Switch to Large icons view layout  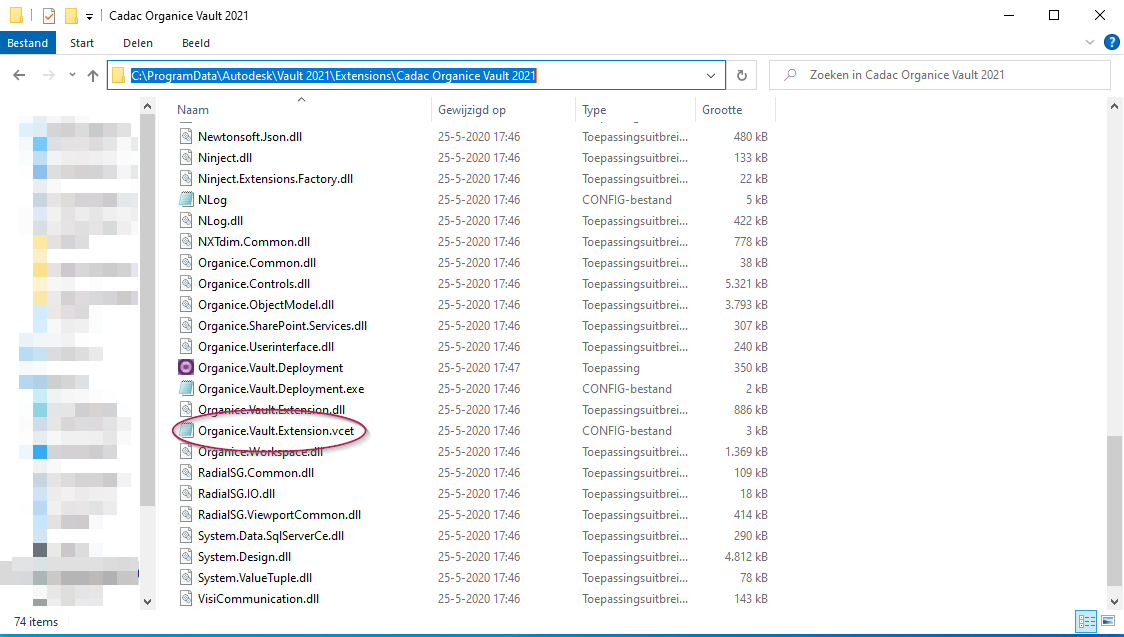coord(1106,621)
